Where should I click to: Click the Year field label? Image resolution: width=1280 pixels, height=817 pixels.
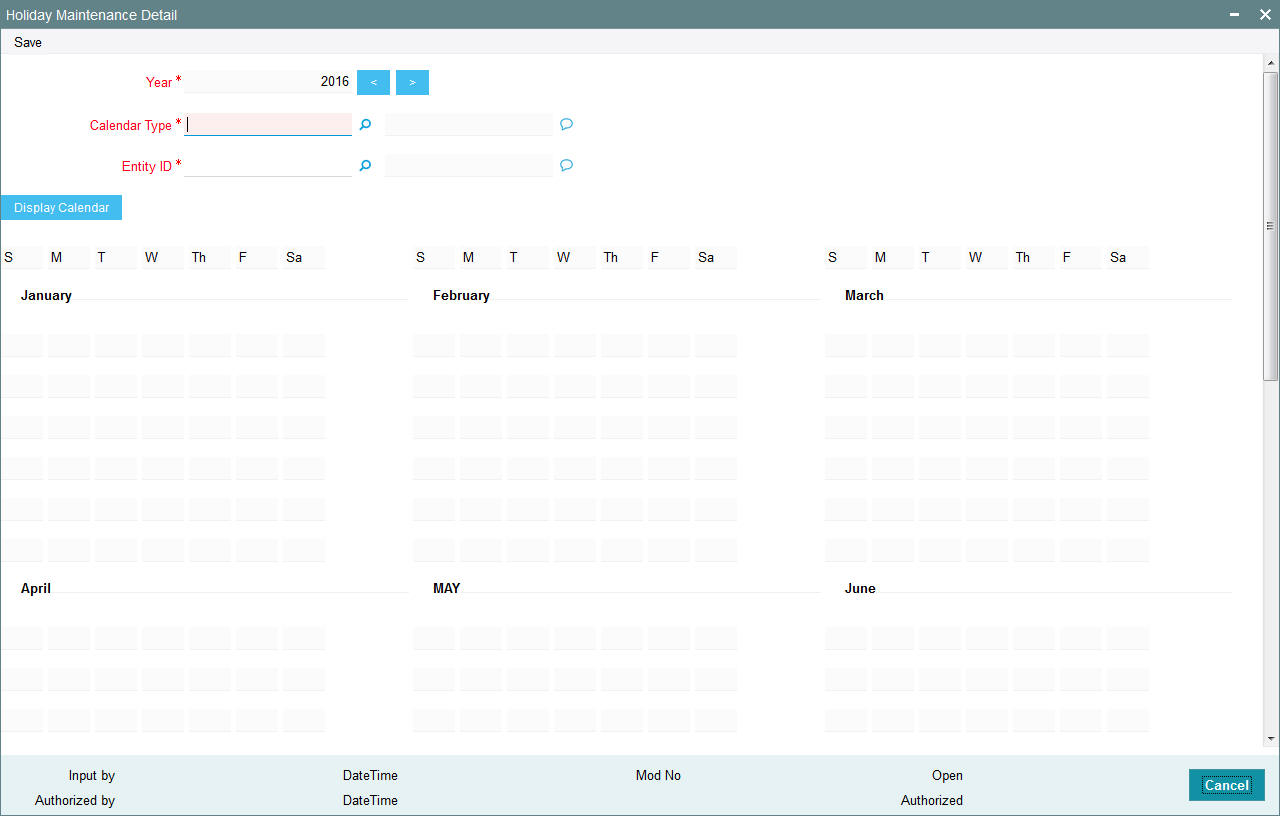pos(159,83)
